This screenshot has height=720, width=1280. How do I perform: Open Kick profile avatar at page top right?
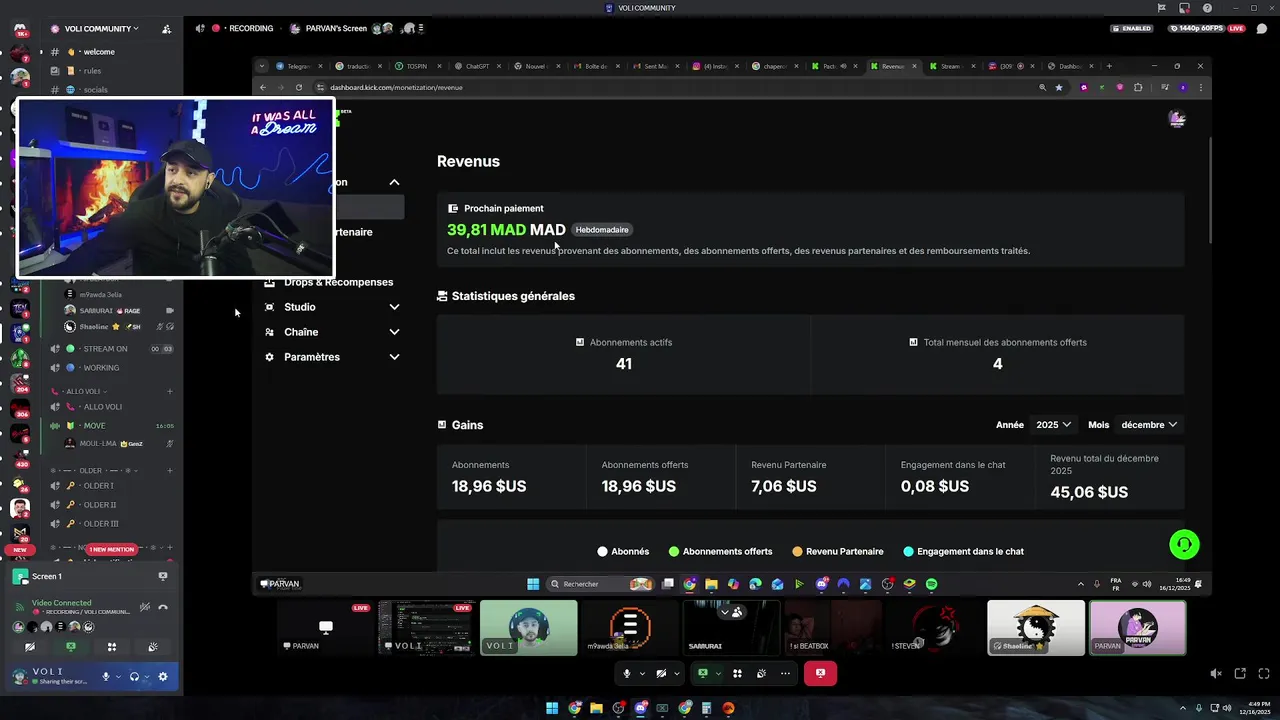tap(1177, 119)
